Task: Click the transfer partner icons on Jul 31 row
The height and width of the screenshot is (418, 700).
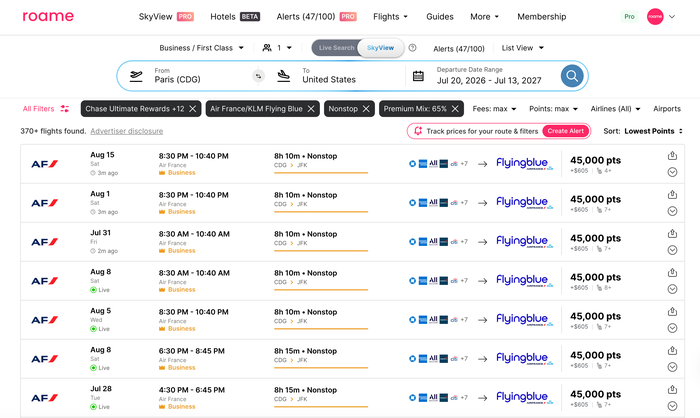Action: pyautogui.click(x=438, y=242)
